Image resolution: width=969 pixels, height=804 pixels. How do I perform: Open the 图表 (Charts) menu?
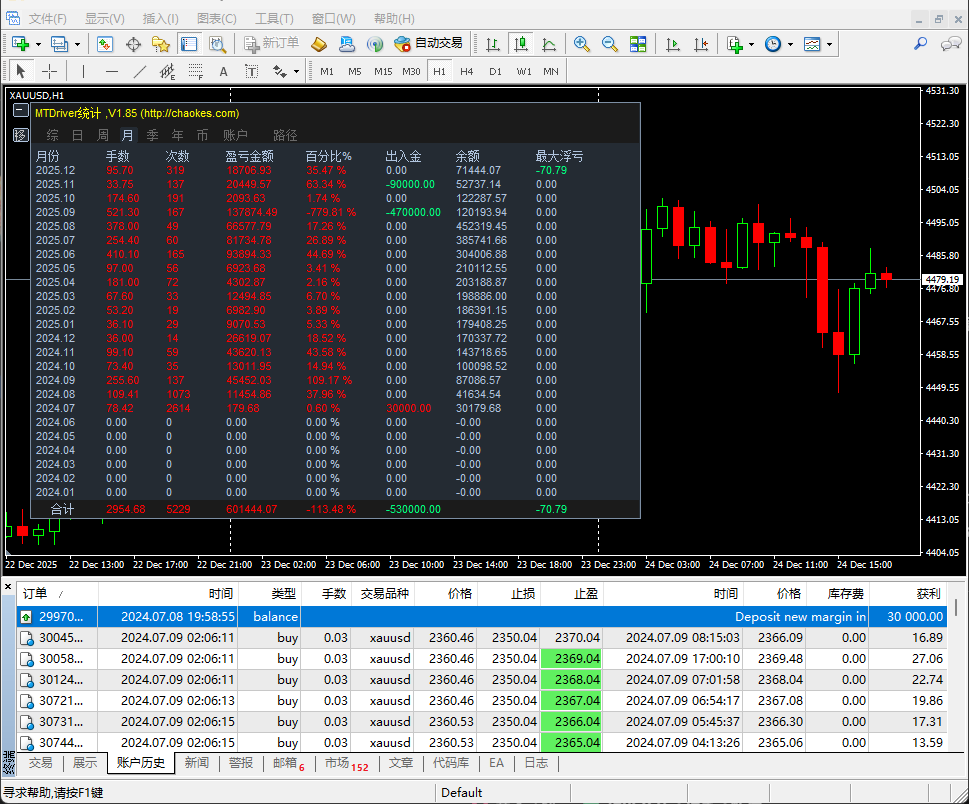click(216, 19)
